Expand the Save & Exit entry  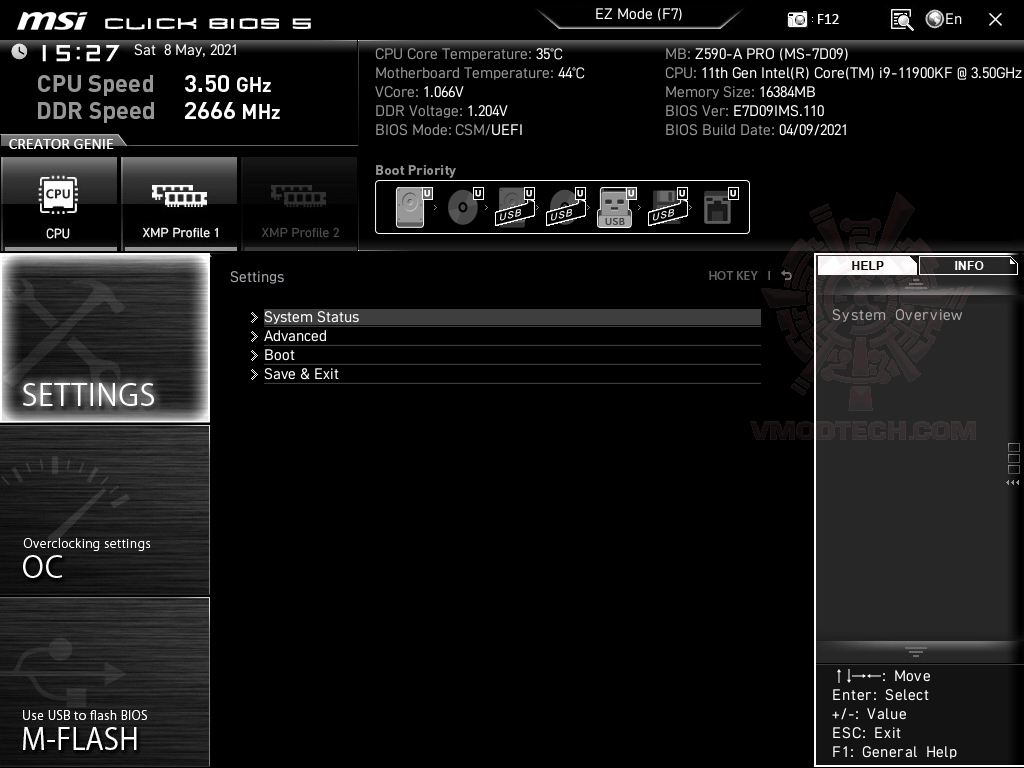301,374
